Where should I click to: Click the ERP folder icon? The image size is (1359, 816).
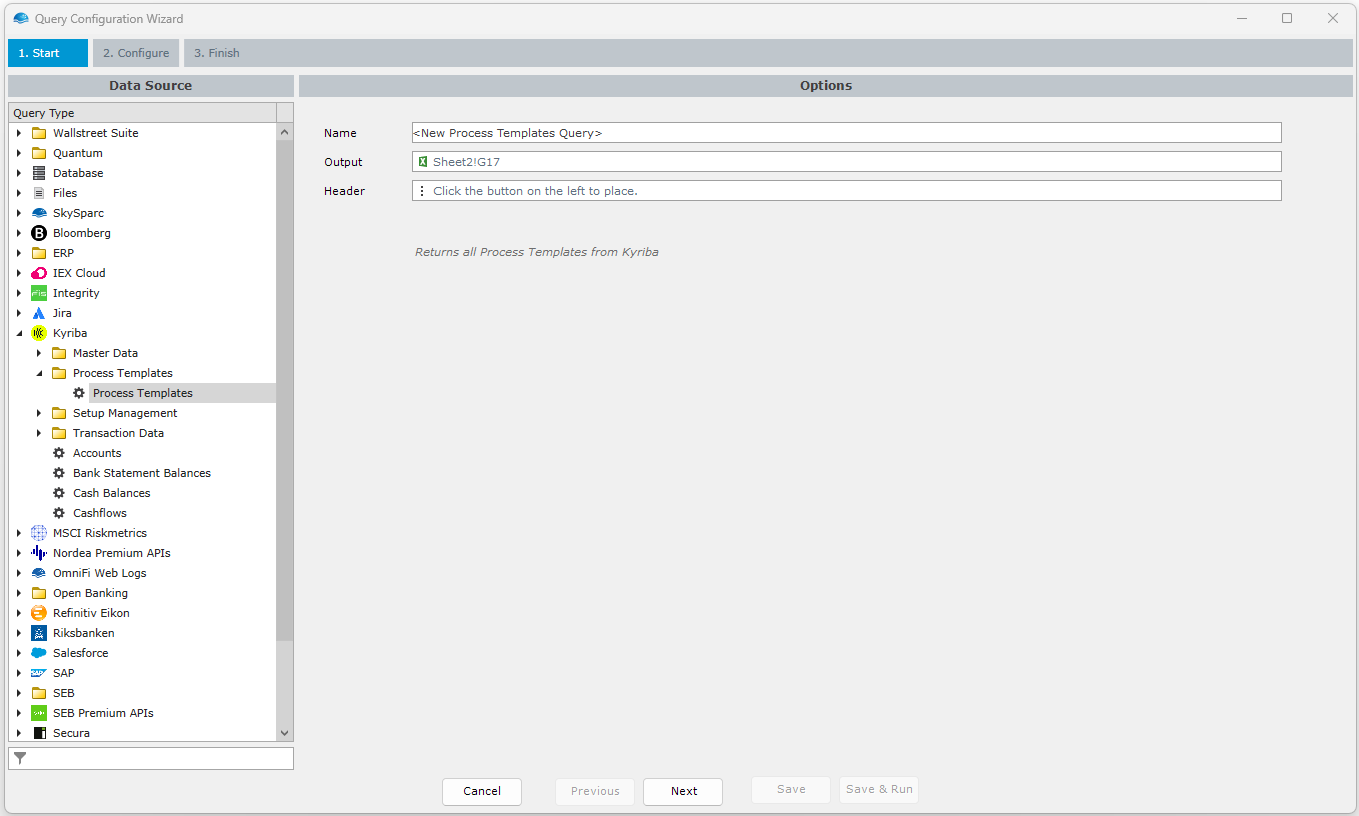coord(39,253)
